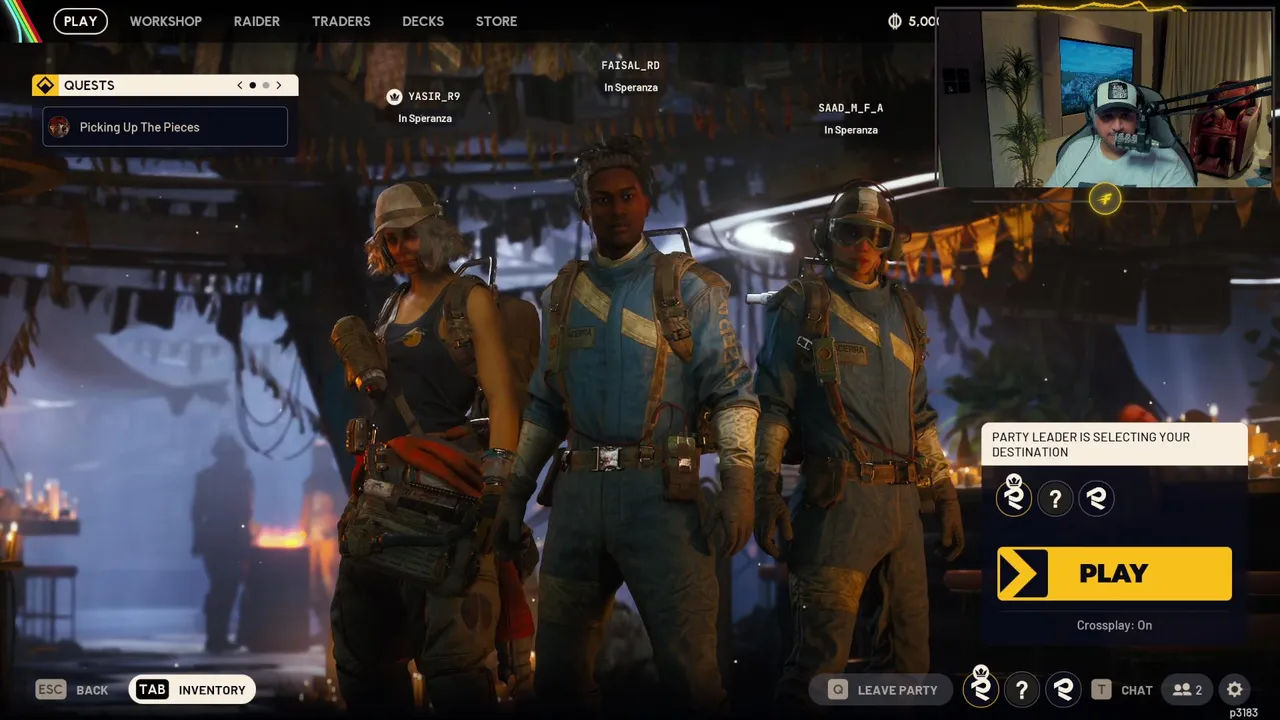This screenshot has width=1280, height=720.
Task: Click the crowned leader emblem in destination panel
Action: (x=1014, y=497)
